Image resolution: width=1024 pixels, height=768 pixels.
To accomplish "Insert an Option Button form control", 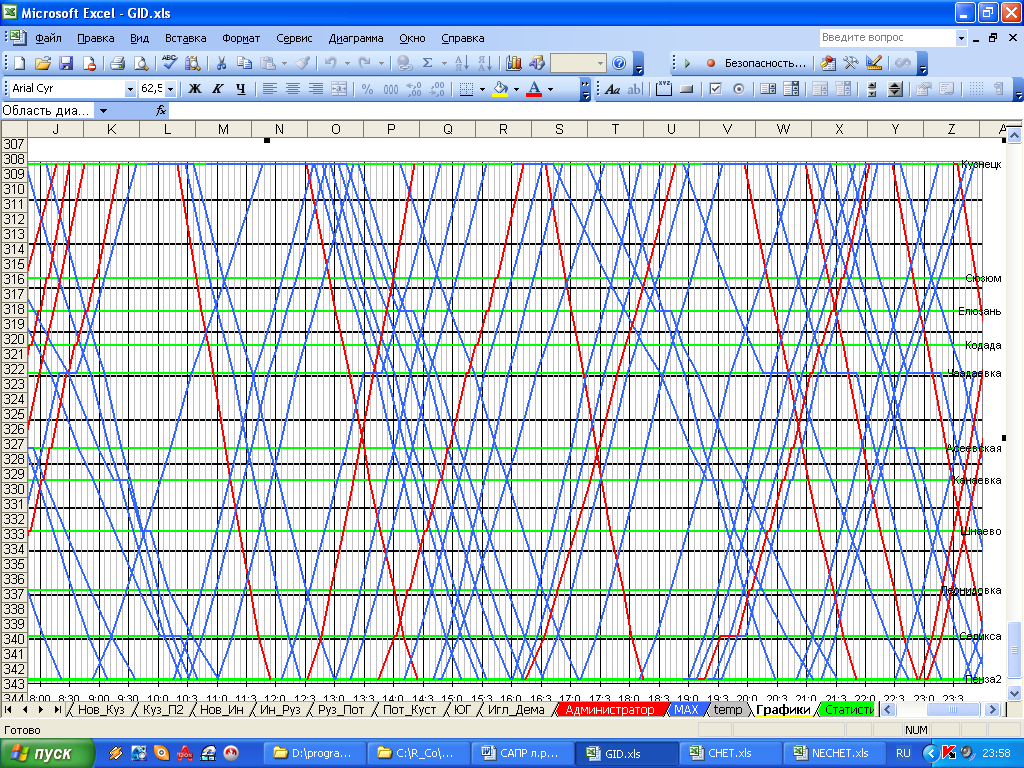I will tap(739, 89).
